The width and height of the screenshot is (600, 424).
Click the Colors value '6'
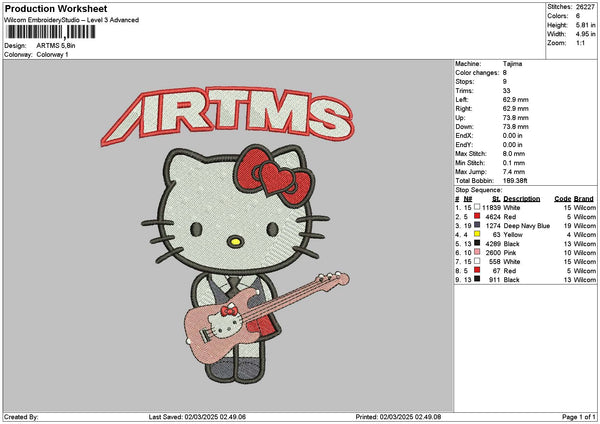click(577, 16)
